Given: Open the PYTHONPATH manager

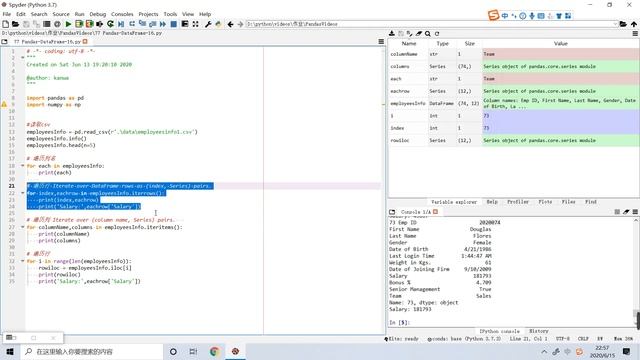Looking at the screenshot, I should pos(218,24).
